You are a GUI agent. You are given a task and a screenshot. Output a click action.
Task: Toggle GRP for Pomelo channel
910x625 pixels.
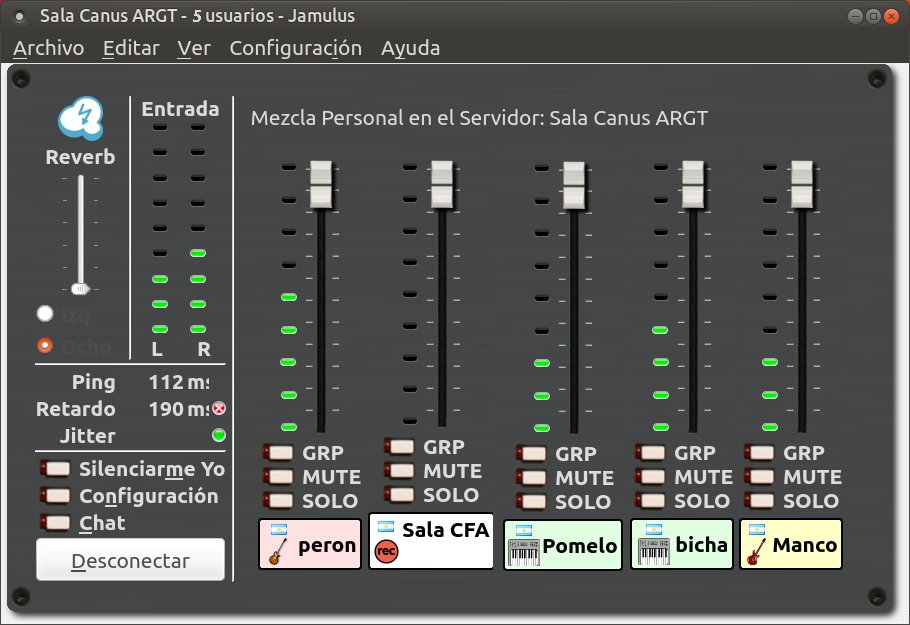coord(531,453)
